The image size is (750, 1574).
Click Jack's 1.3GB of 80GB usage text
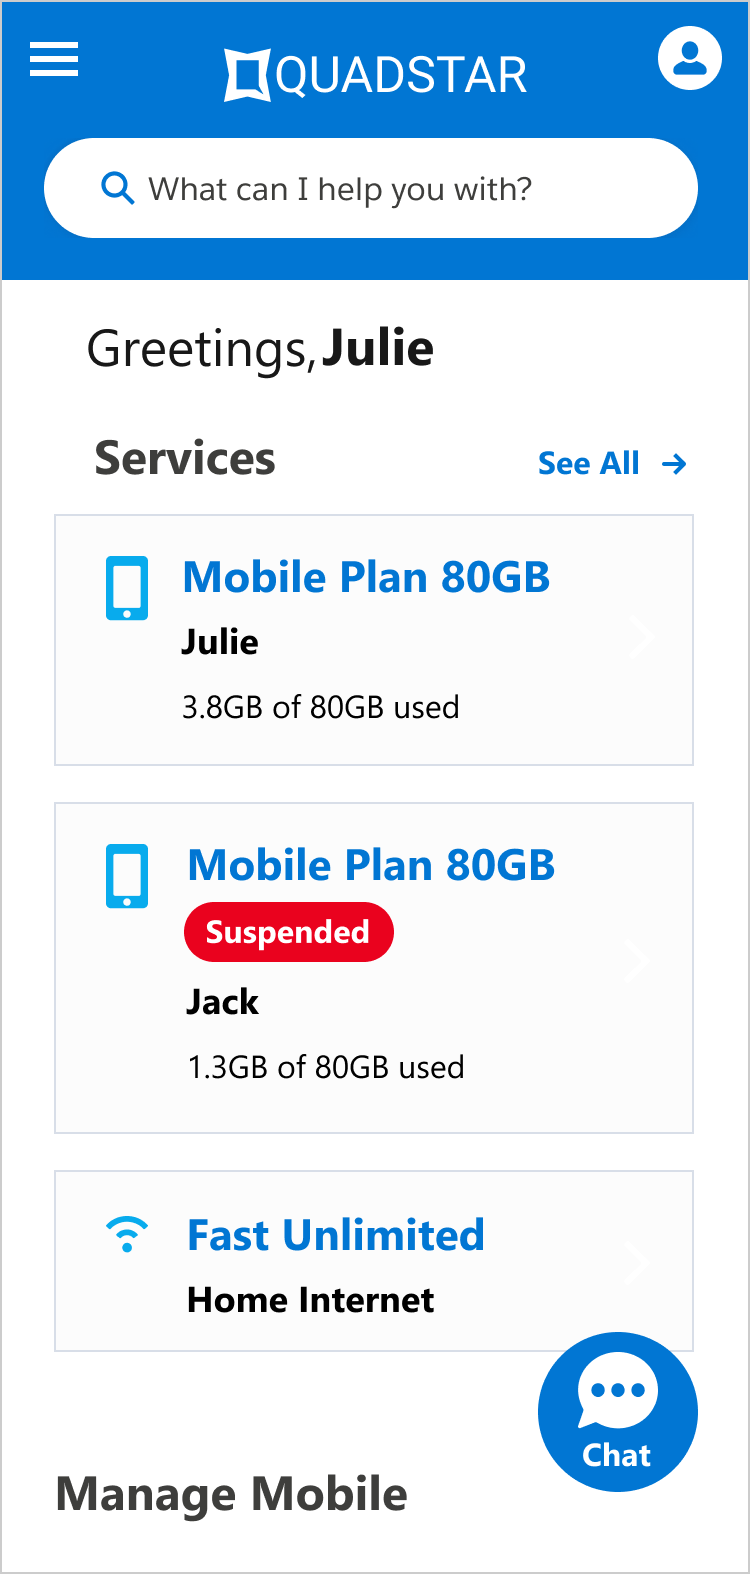326,1068
